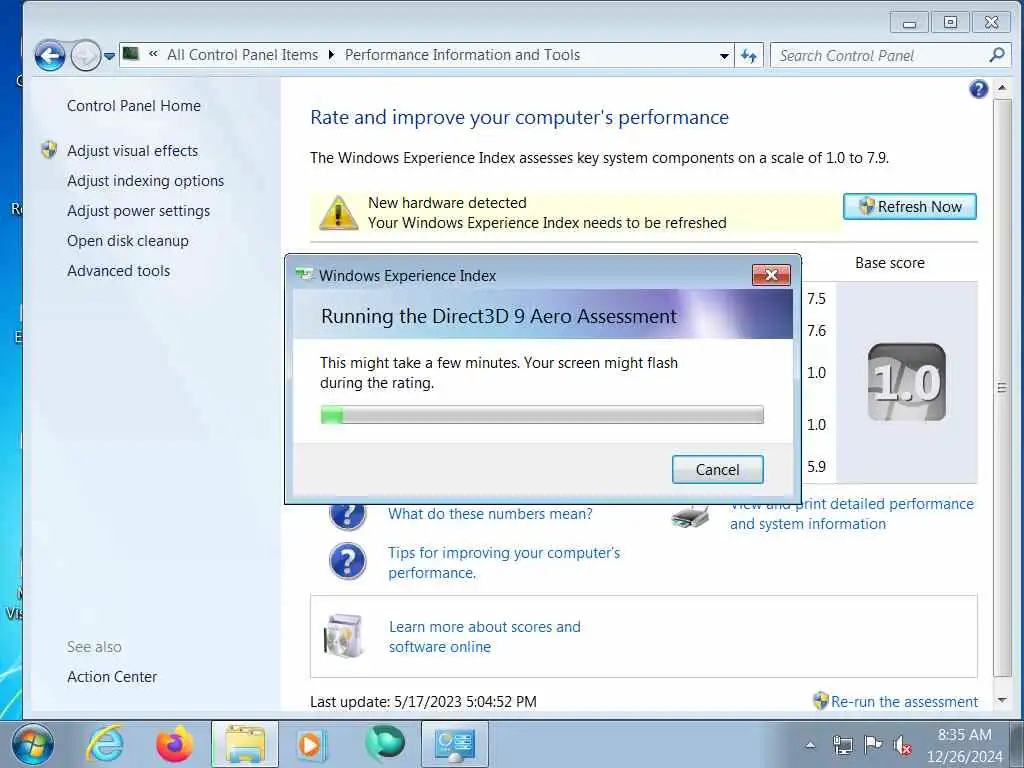Viewport: 1024px width, 768px height.
Task: Click the 1.0 base score badge
Action: (906, 383)
